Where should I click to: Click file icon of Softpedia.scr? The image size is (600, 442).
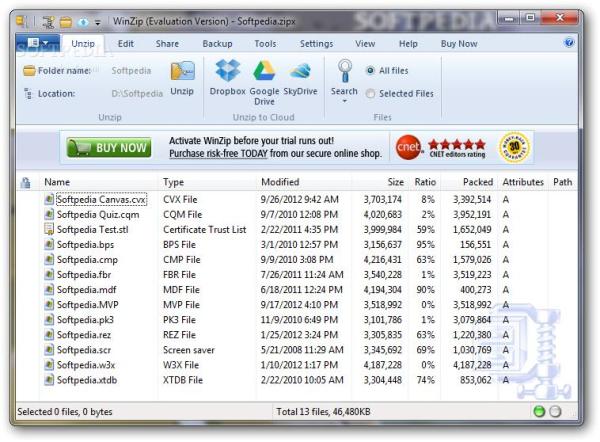pyautogui.click(x=49, y=350)
